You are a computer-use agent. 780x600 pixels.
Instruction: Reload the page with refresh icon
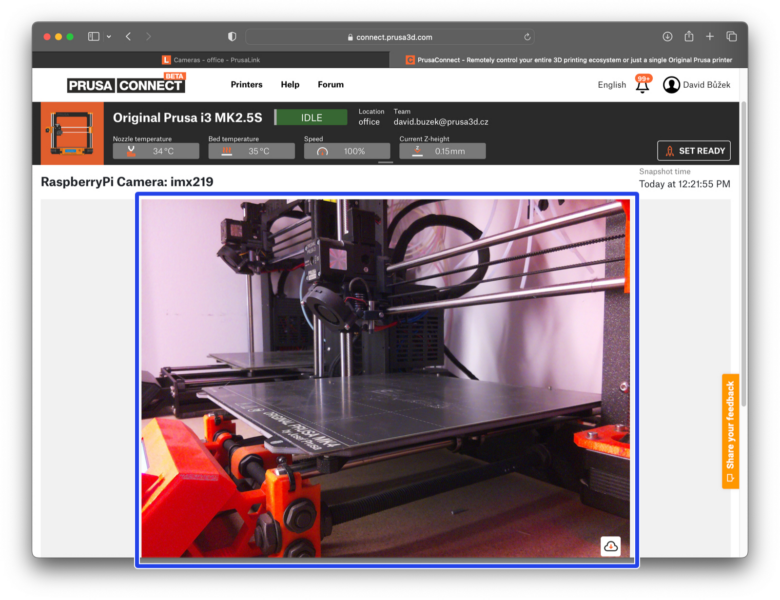(x=527, y=37)
